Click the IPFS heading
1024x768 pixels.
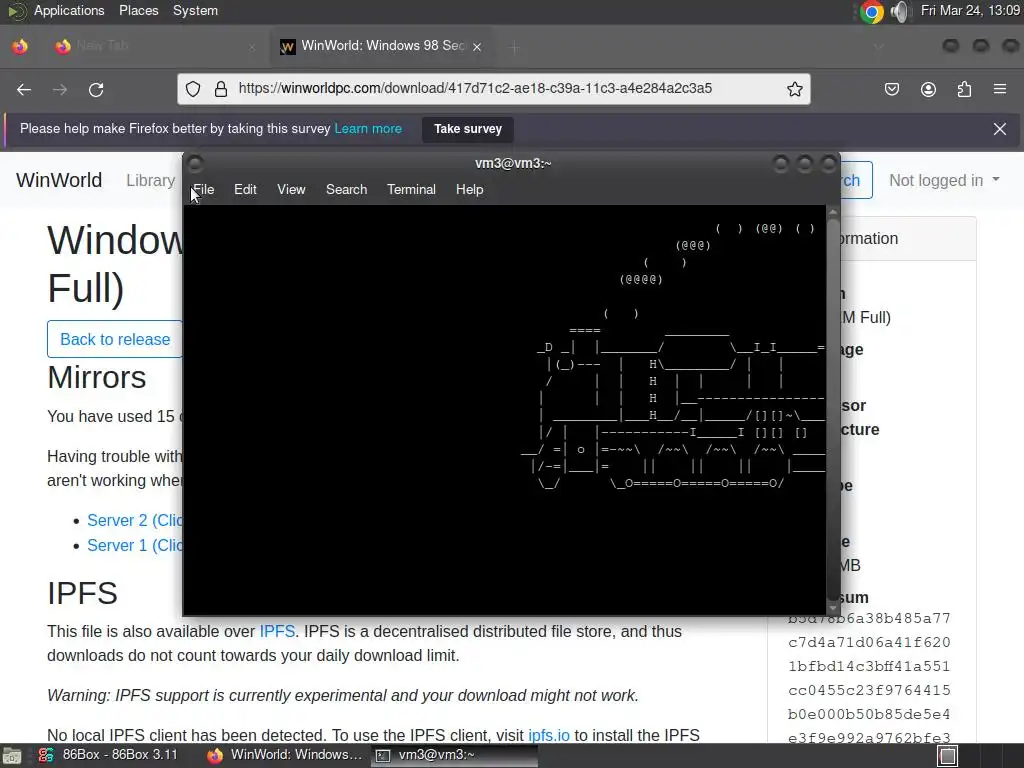[x=82, y=593]
